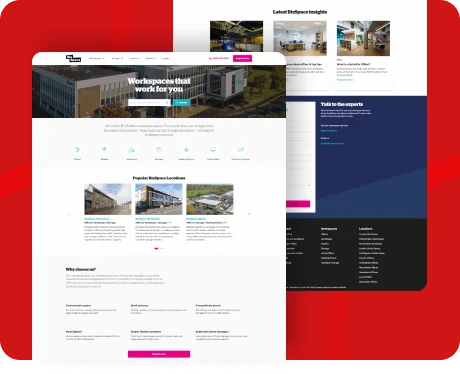
Task: Open the first location photo, the brick building
Action: click(x=108, y=199)
